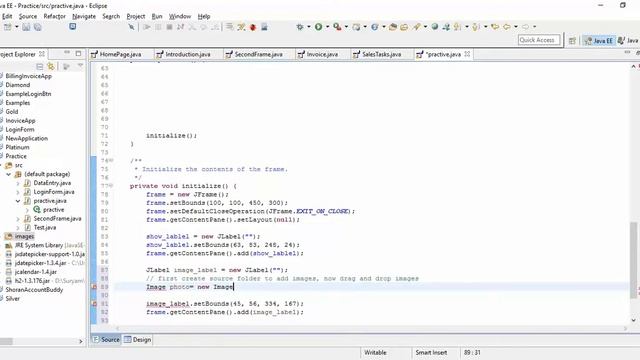Click the Save All icon
The height and width of the screenshot is (360, 640).
pos(38,27)
